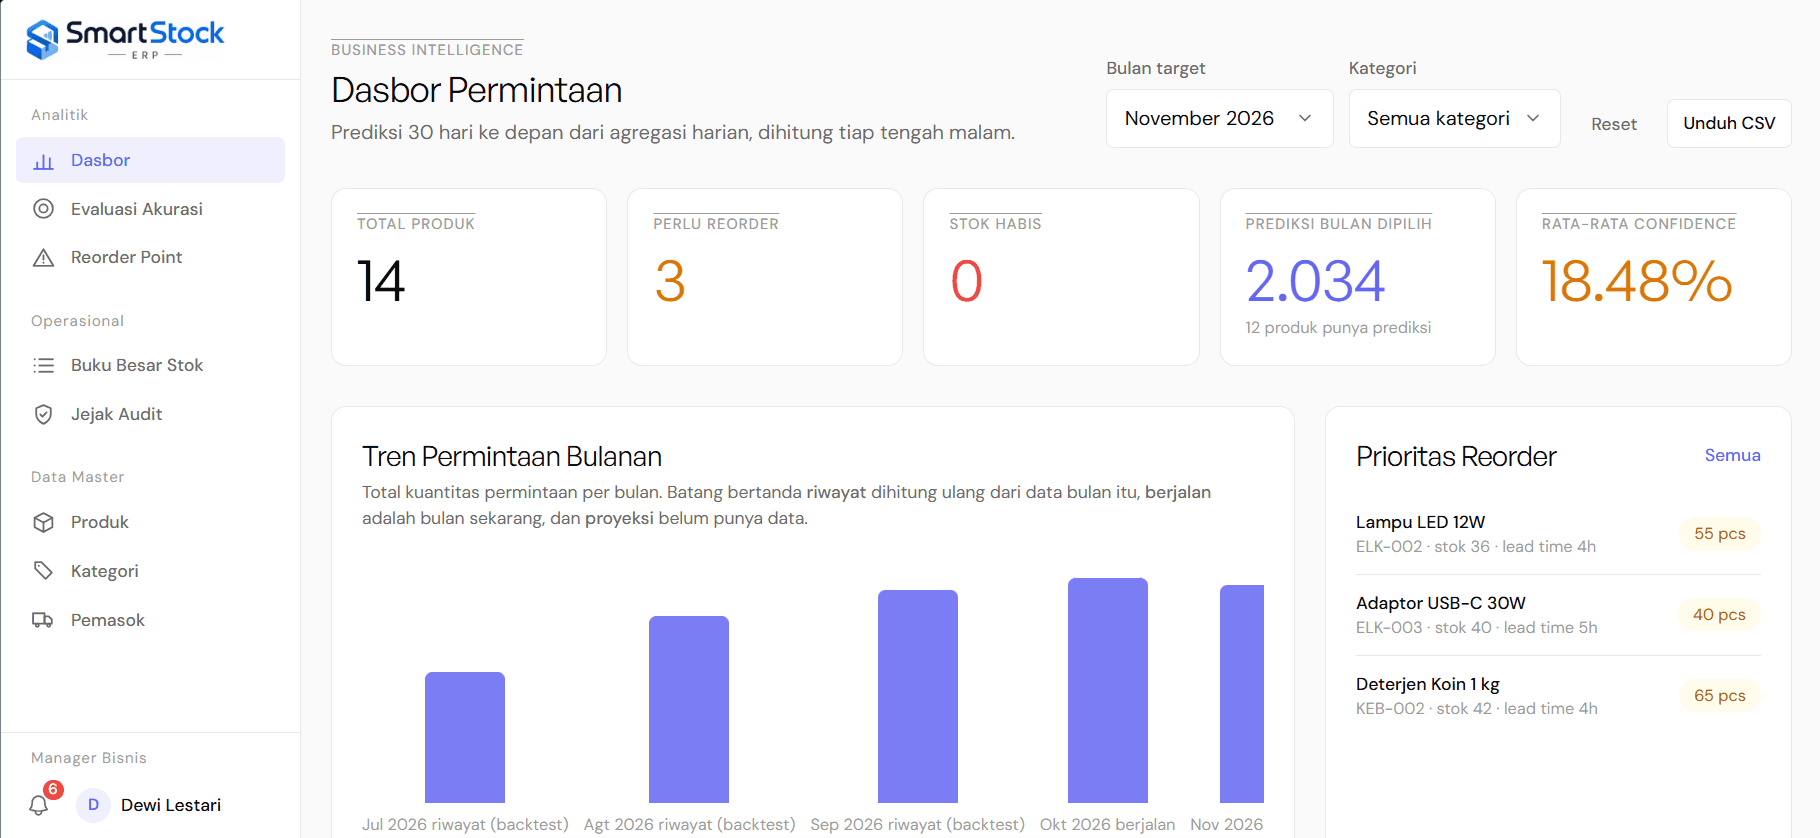Viewport: 1820px width, 838px height.
Task: Go to the Produk master data
Action: (150, 522)
